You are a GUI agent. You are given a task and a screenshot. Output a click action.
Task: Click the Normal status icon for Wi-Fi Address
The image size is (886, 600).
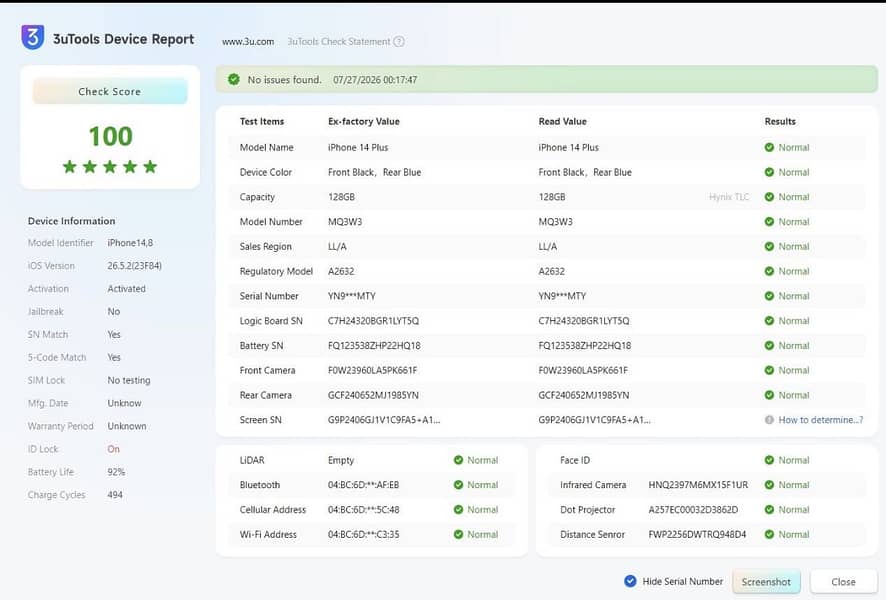pos(458,534)
